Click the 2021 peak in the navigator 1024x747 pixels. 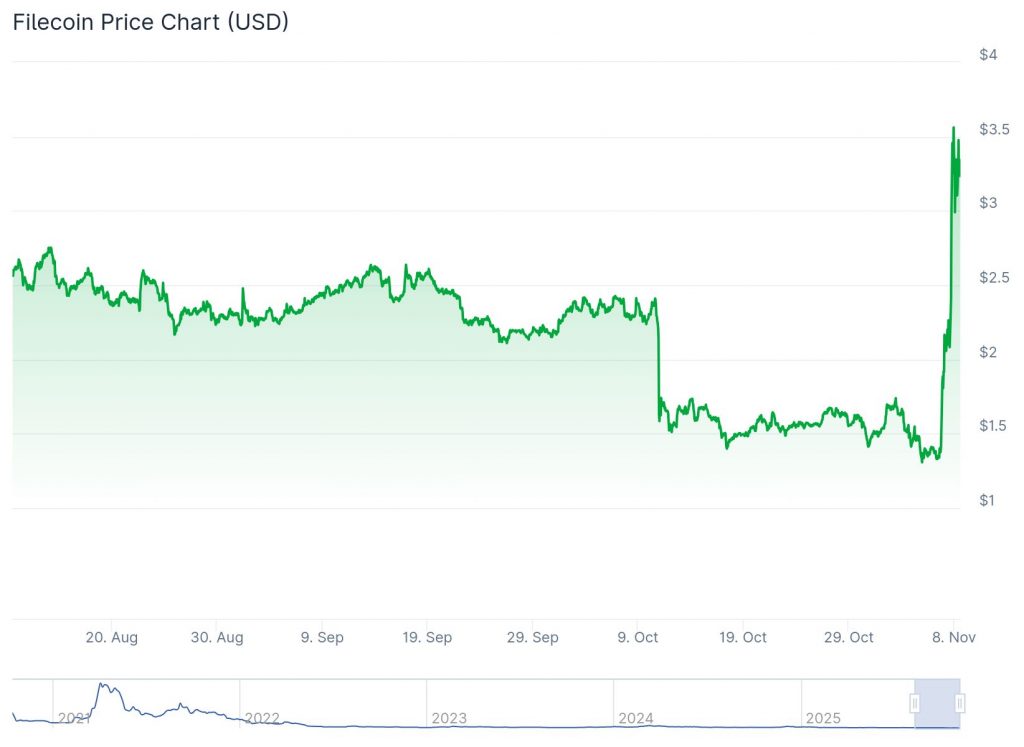pos(102,687)
